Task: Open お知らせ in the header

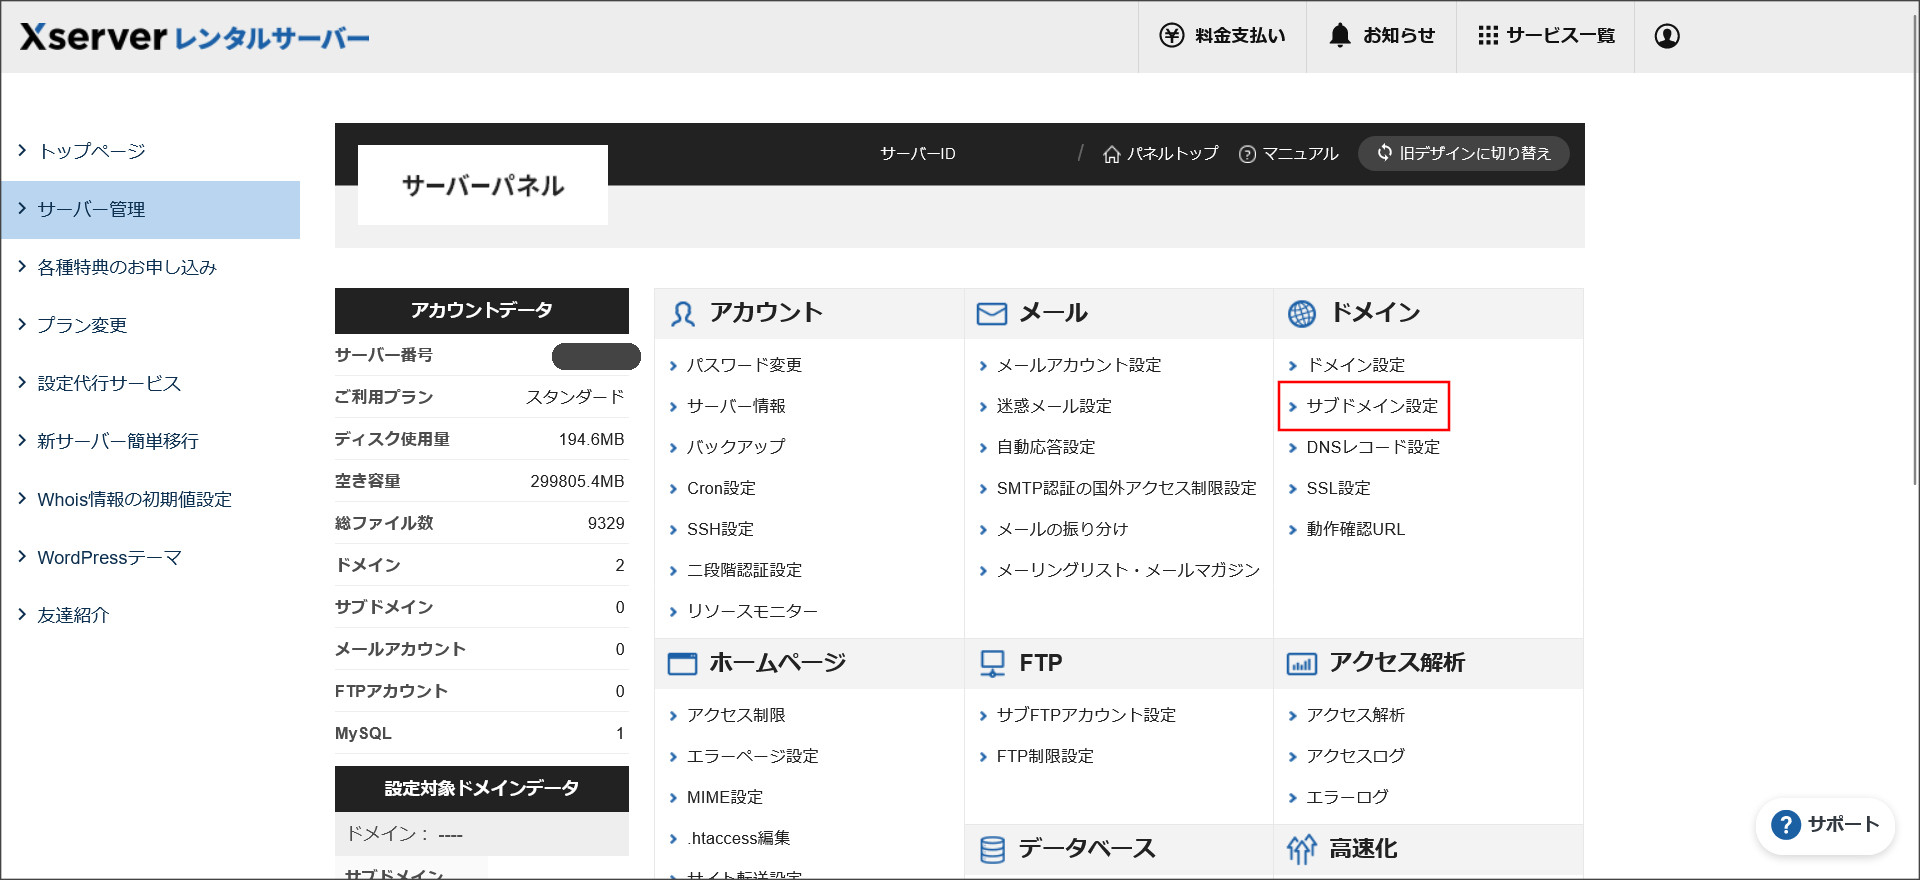Action: (1381, 36)
